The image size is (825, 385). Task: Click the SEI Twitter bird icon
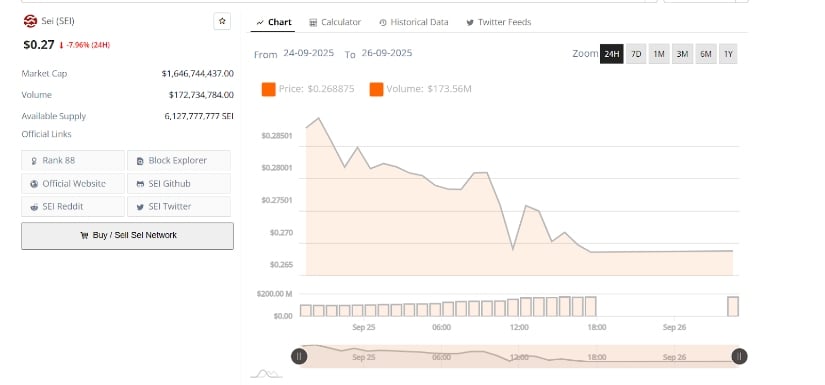pos(140,207)
